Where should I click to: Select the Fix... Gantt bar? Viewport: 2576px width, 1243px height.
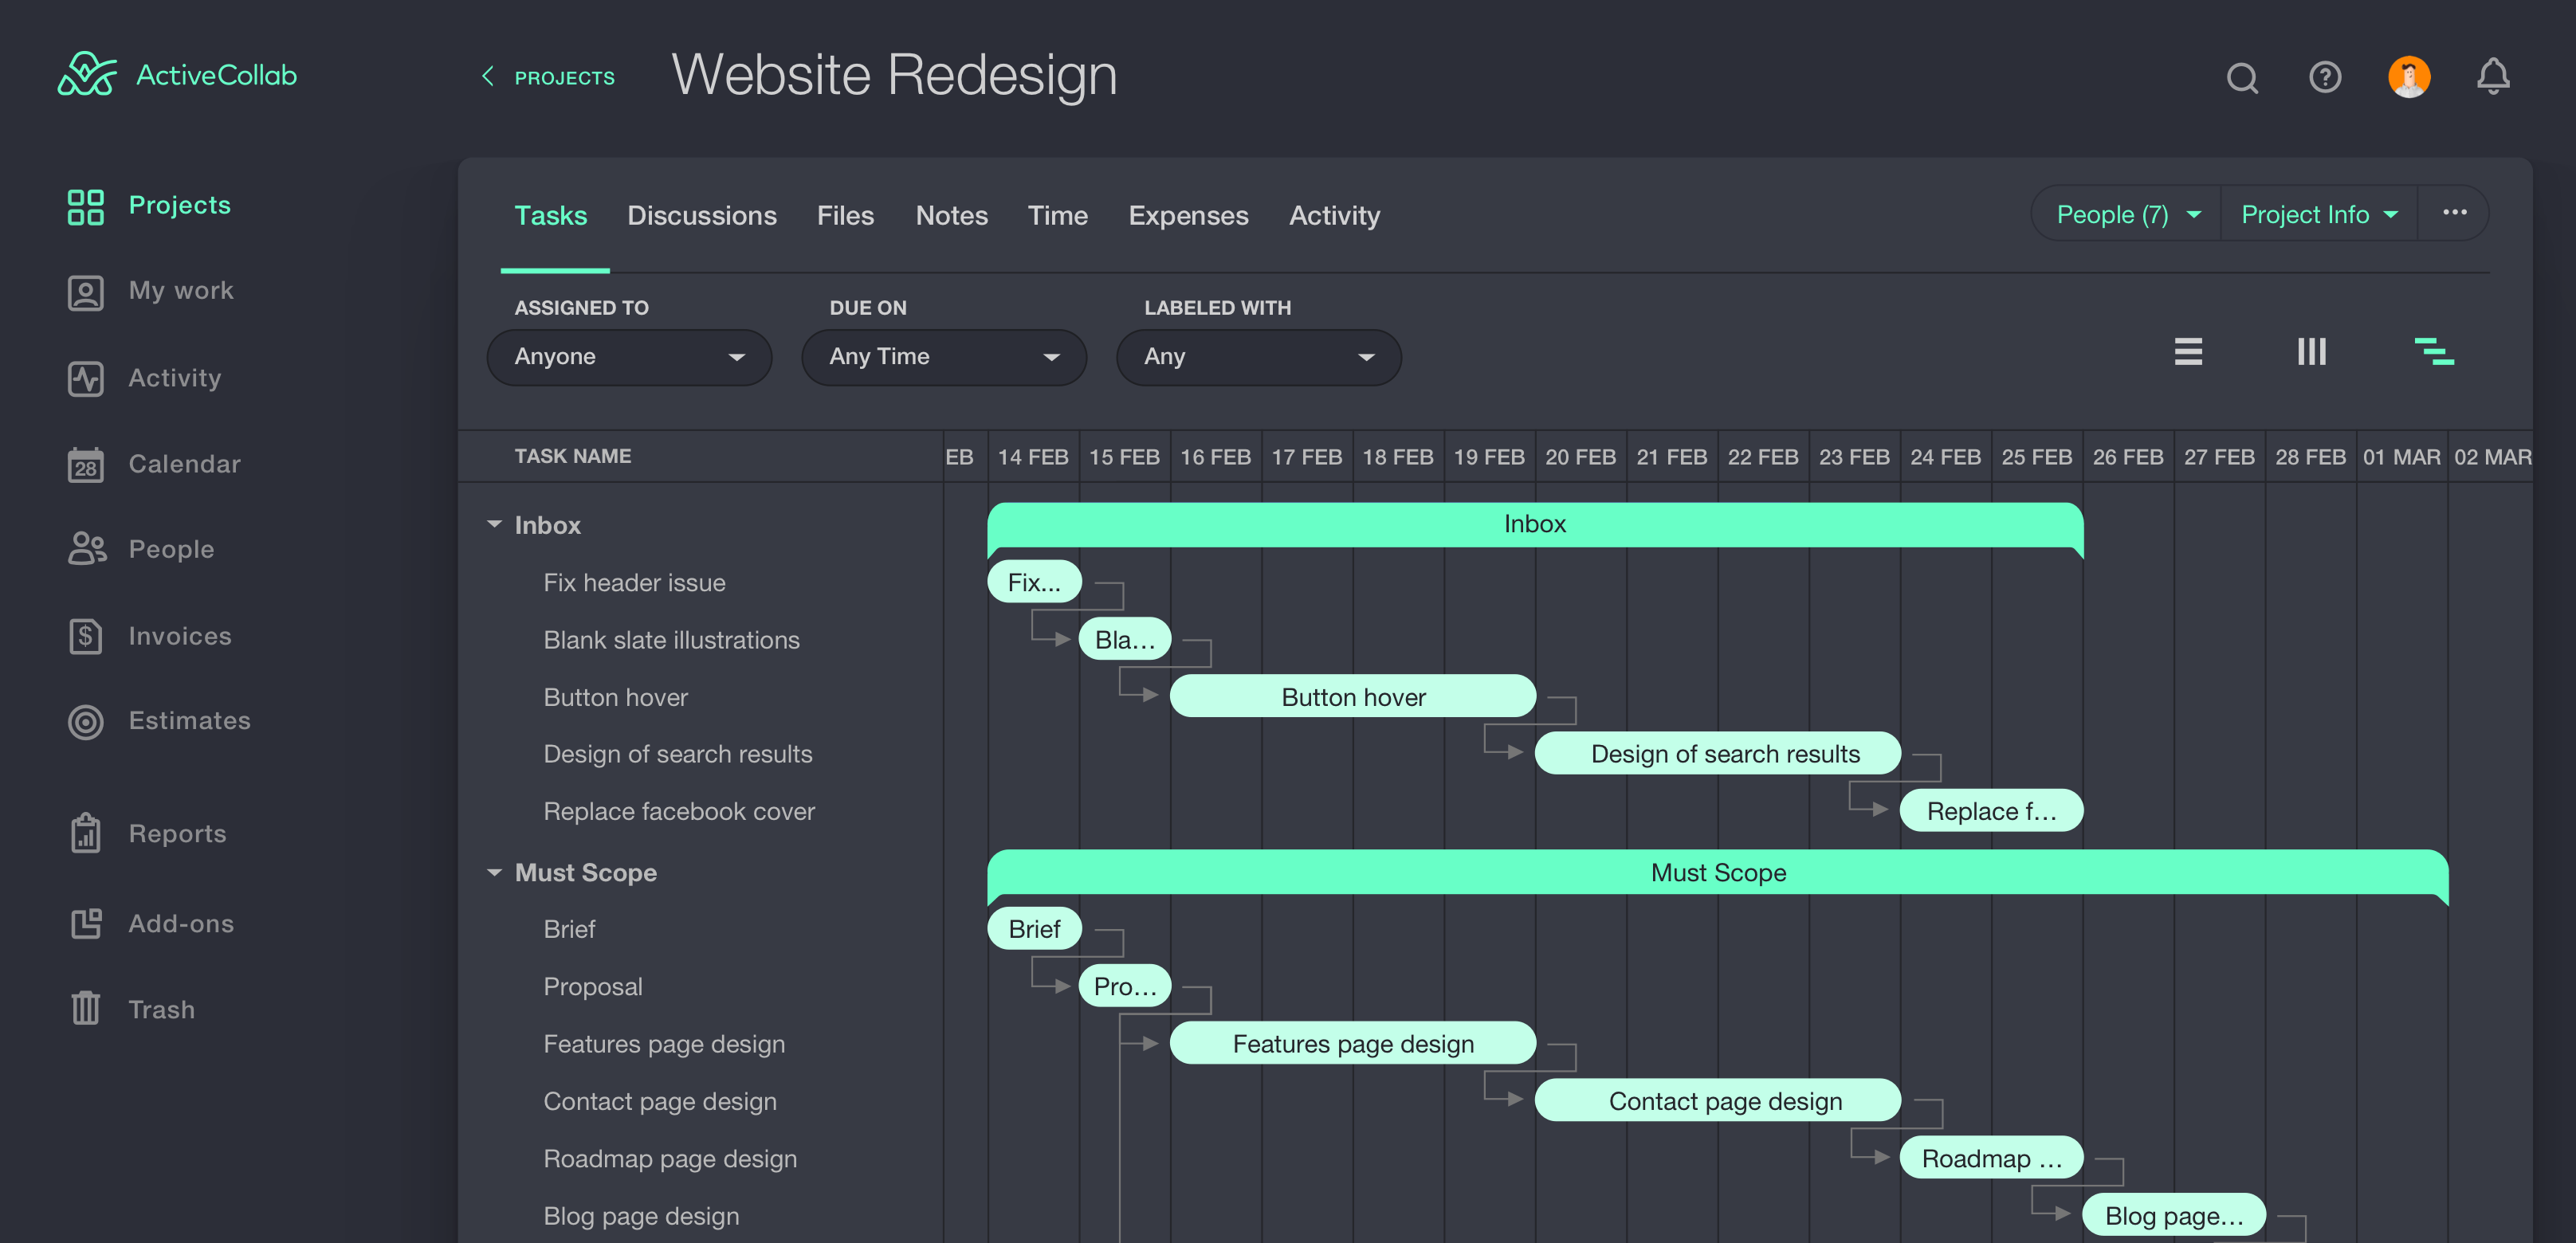[x=1034, y=582]
